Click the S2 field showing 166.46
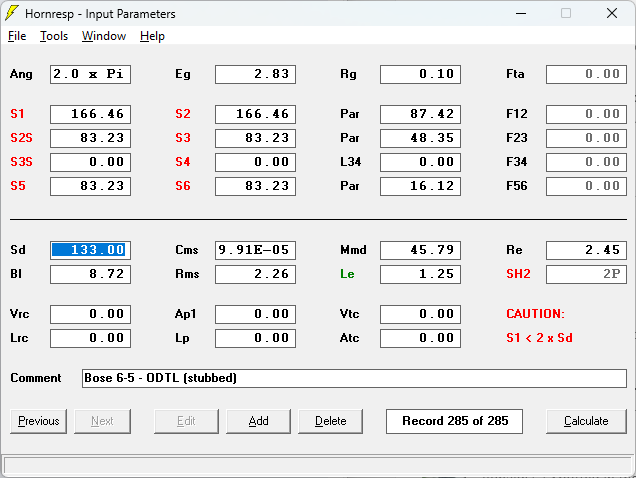 pos(256,114)
